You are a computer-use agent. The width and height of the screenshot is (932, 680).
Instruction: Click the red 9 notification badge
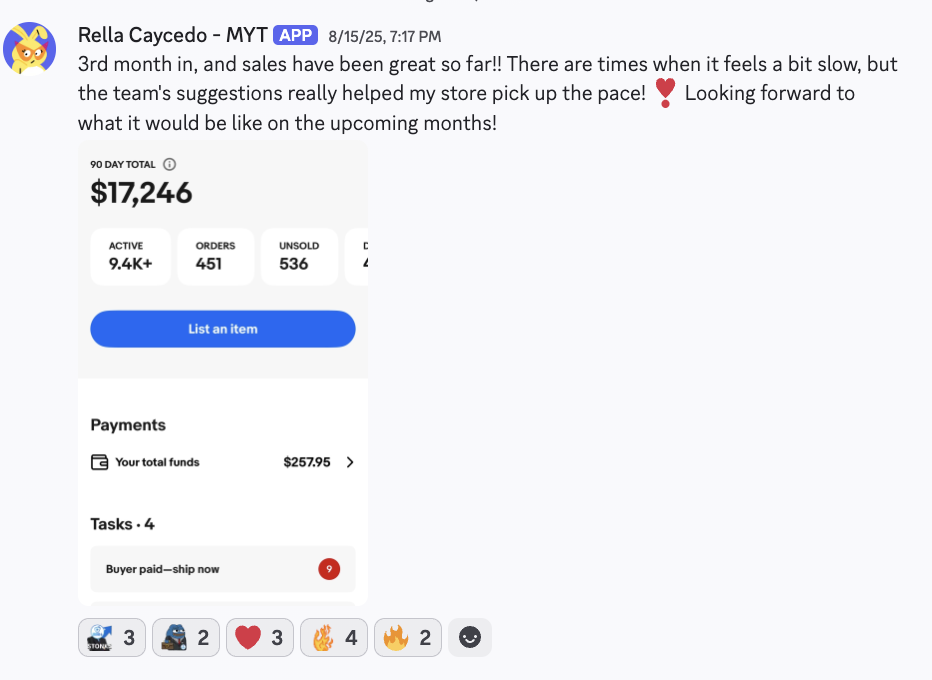pyautogui.click(x=329, y=569)
